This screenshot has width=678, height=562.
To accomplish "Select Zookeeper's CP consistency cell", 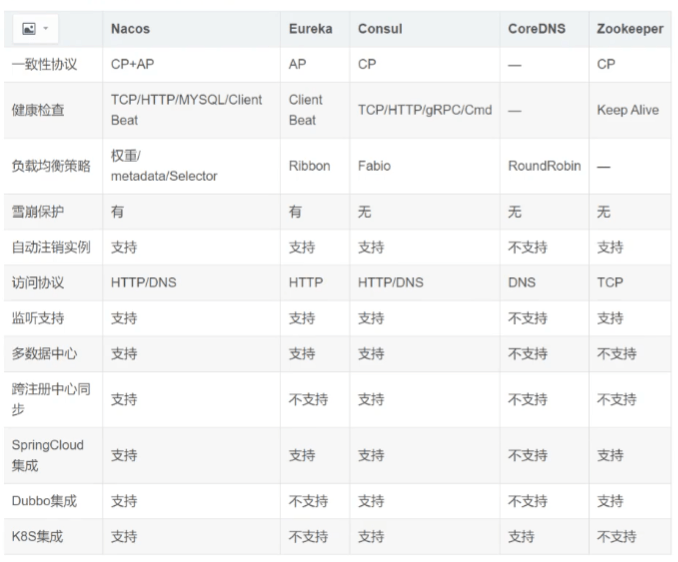I will coord(606,64).
